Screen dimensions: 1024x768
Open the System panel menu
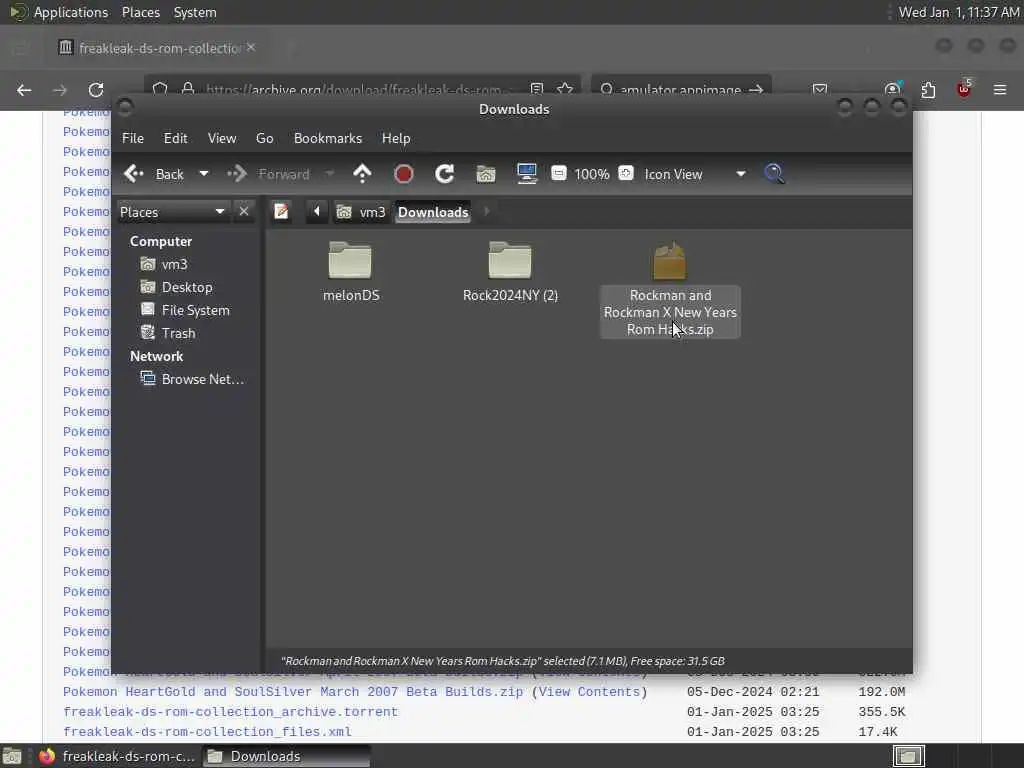point(195,12)
